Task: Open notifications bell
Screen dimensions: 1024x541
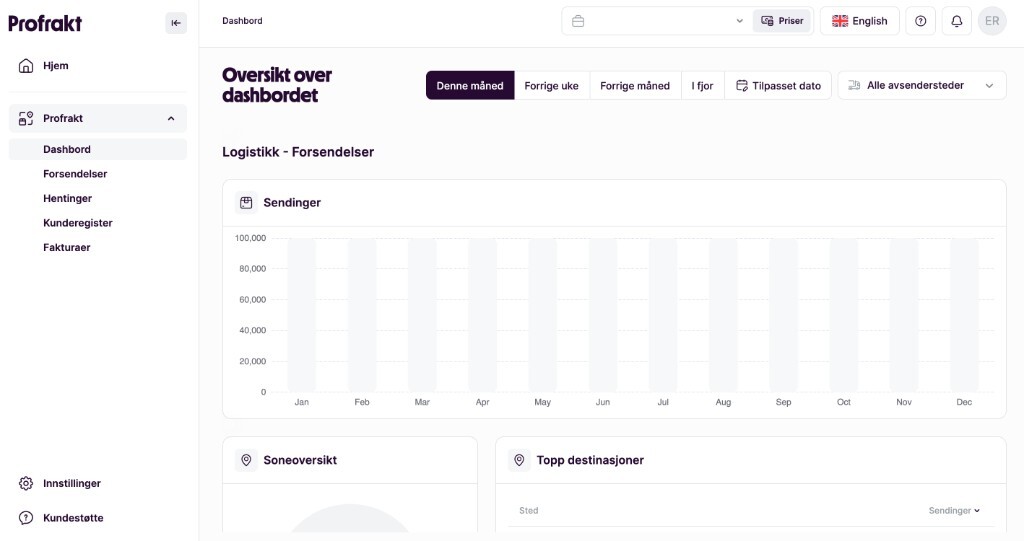Action: 957,21
